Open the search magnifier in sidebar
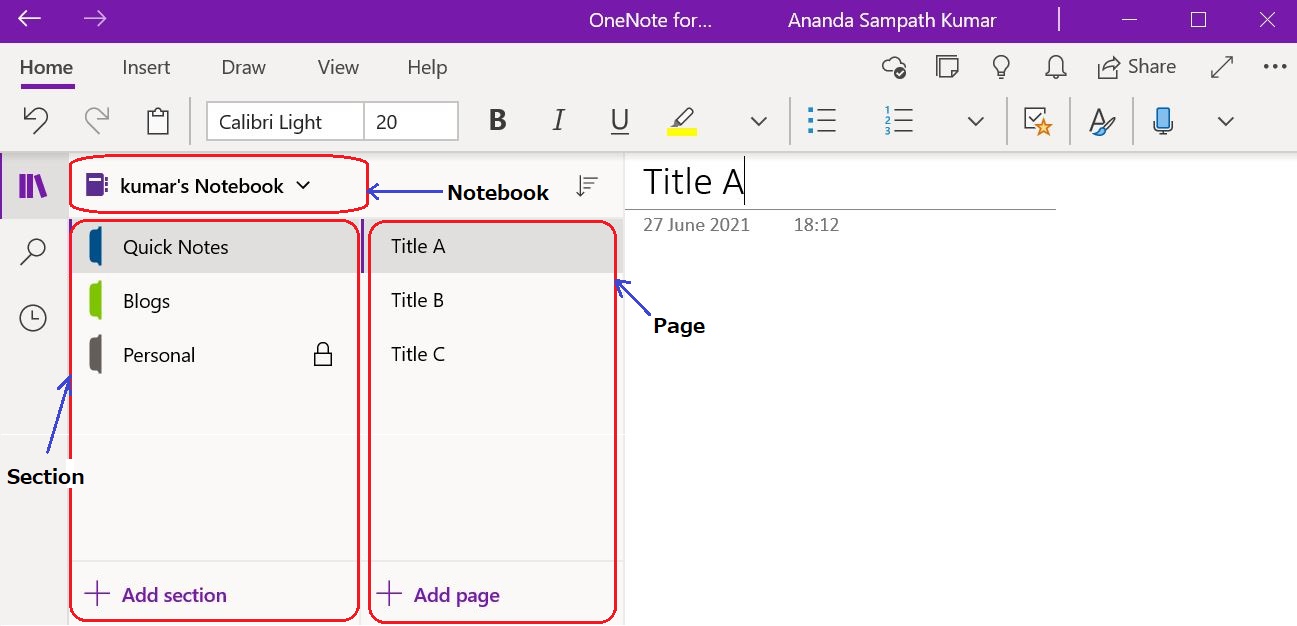The height and width of the screenshot is (626, 1297). [33, 252]
